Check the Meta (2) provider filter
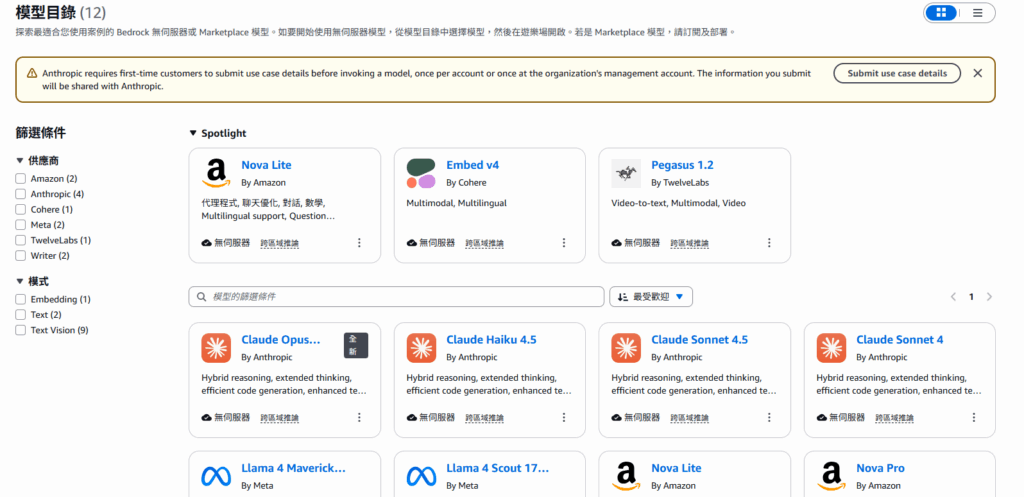The width and height of the screenshot is (1024, 497). click(21, 225)
